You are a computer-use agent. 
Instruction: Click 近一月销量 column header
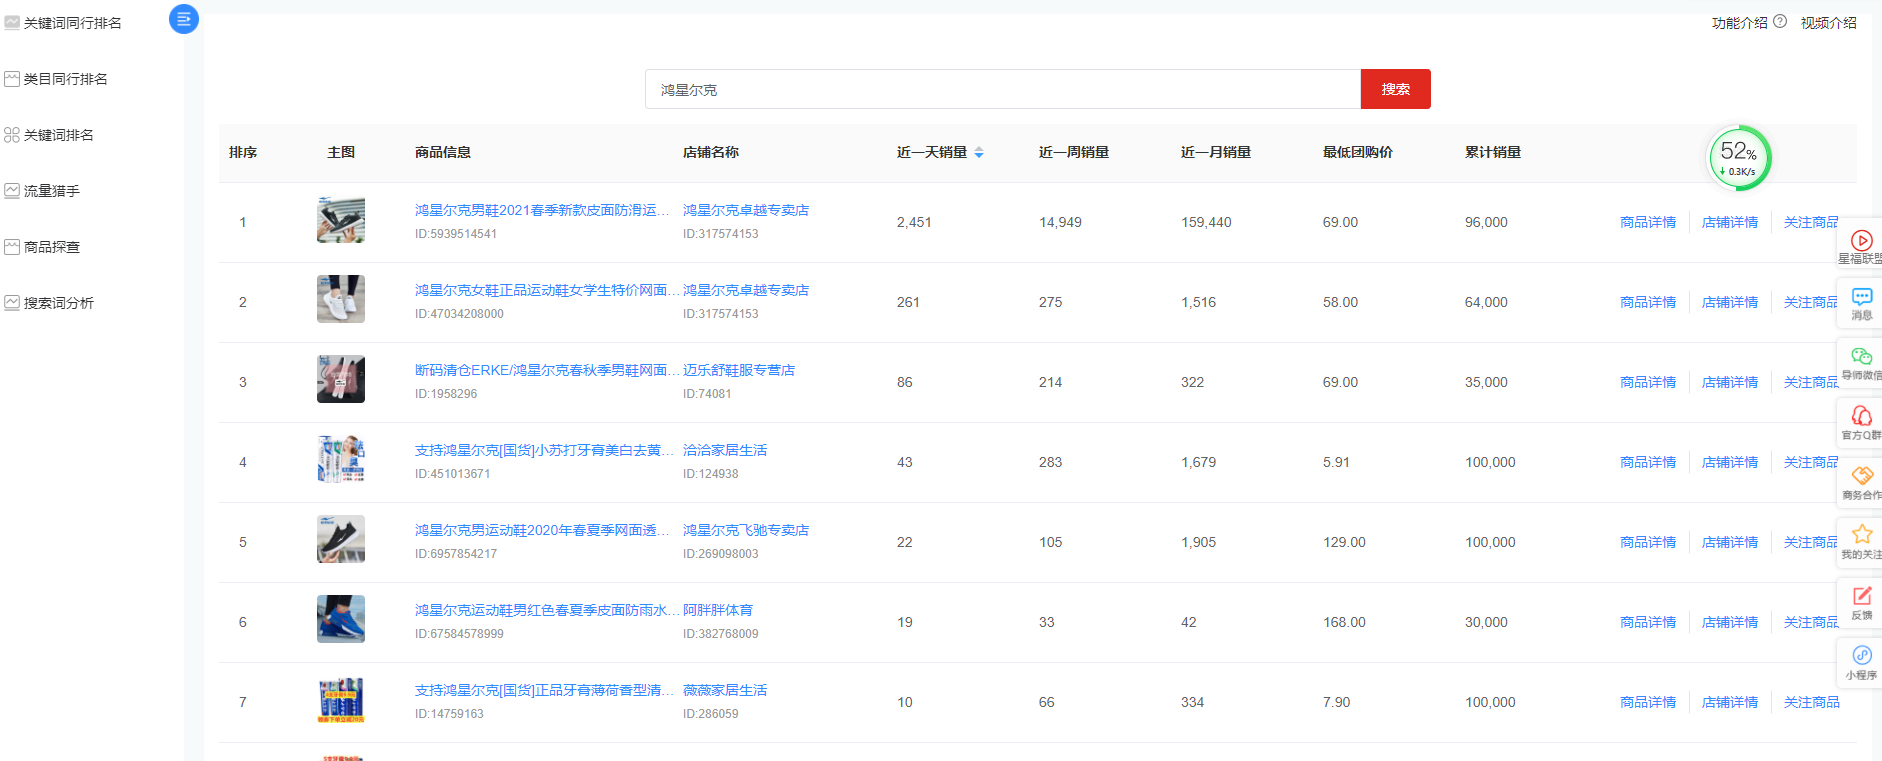click(1216, 152)
